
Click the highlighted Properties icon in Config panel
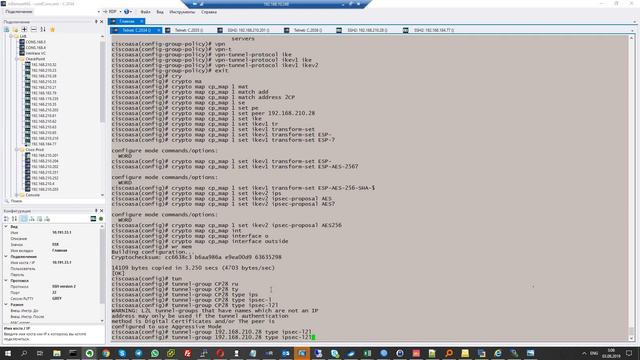coord(24,219)
